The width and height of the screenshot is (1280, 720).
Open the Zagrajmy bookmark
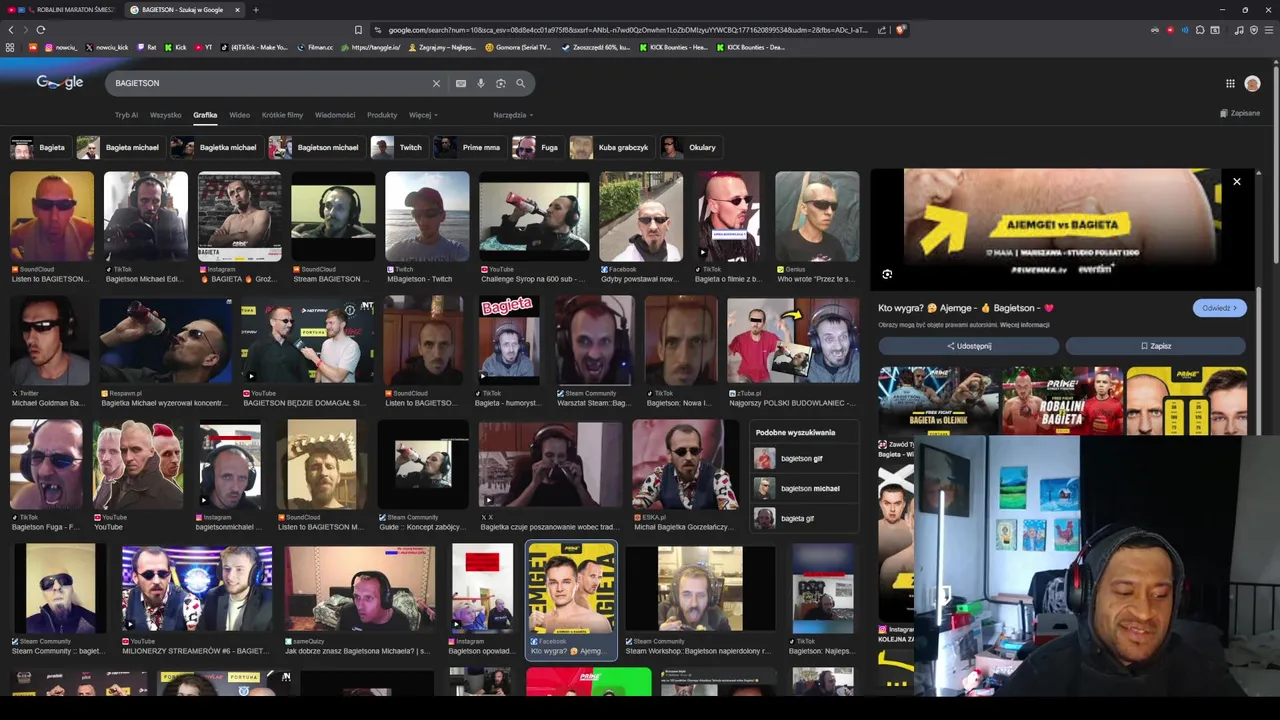(441, 47)
